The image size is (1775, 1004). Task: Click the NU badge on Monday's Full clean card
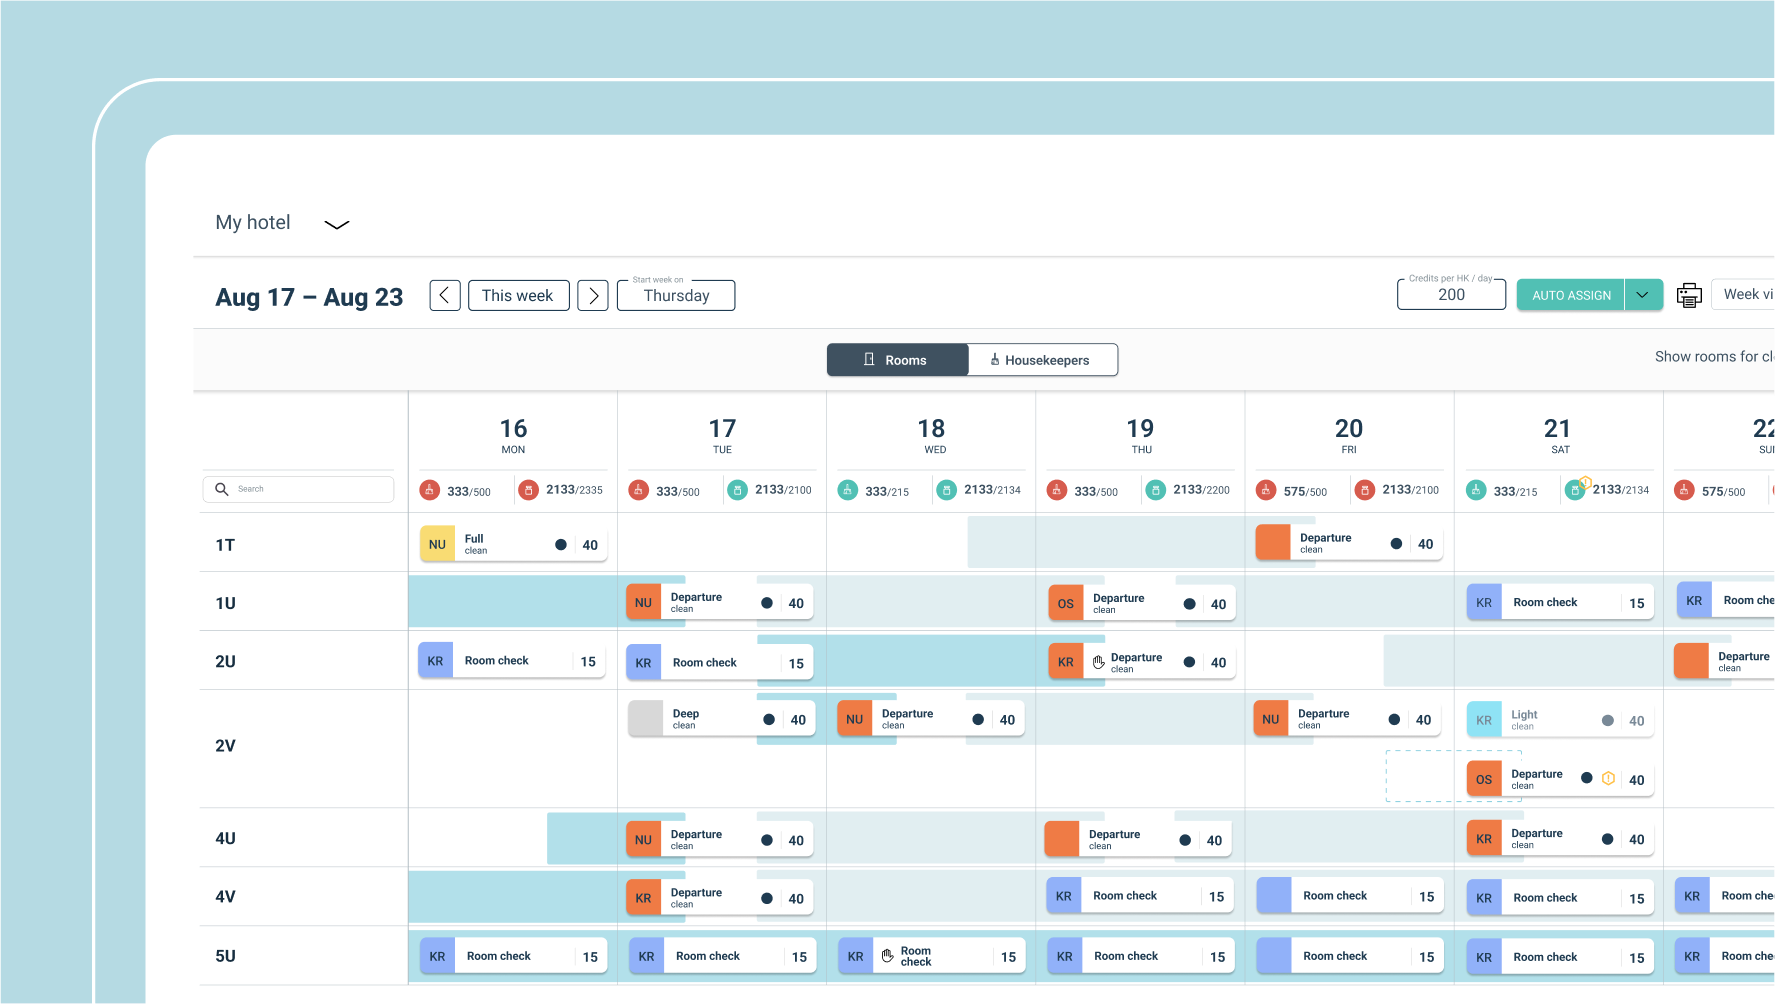click(x=437, y=544)
